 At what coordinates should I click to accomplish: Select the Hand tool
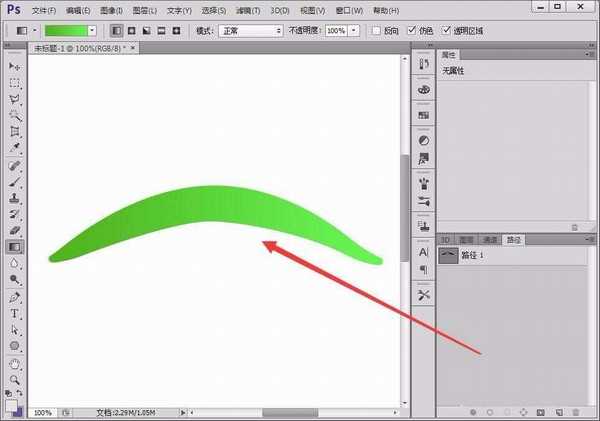[15, 363]
